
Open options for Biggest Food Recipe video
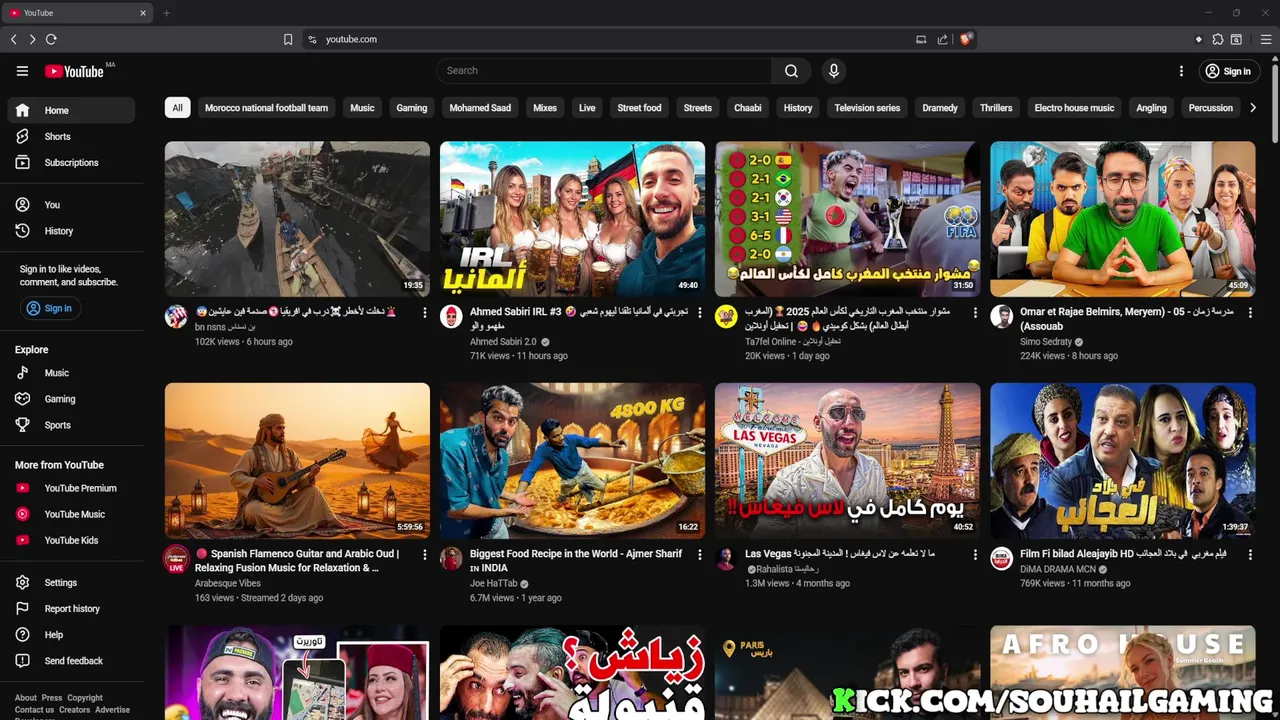[699, 555]
